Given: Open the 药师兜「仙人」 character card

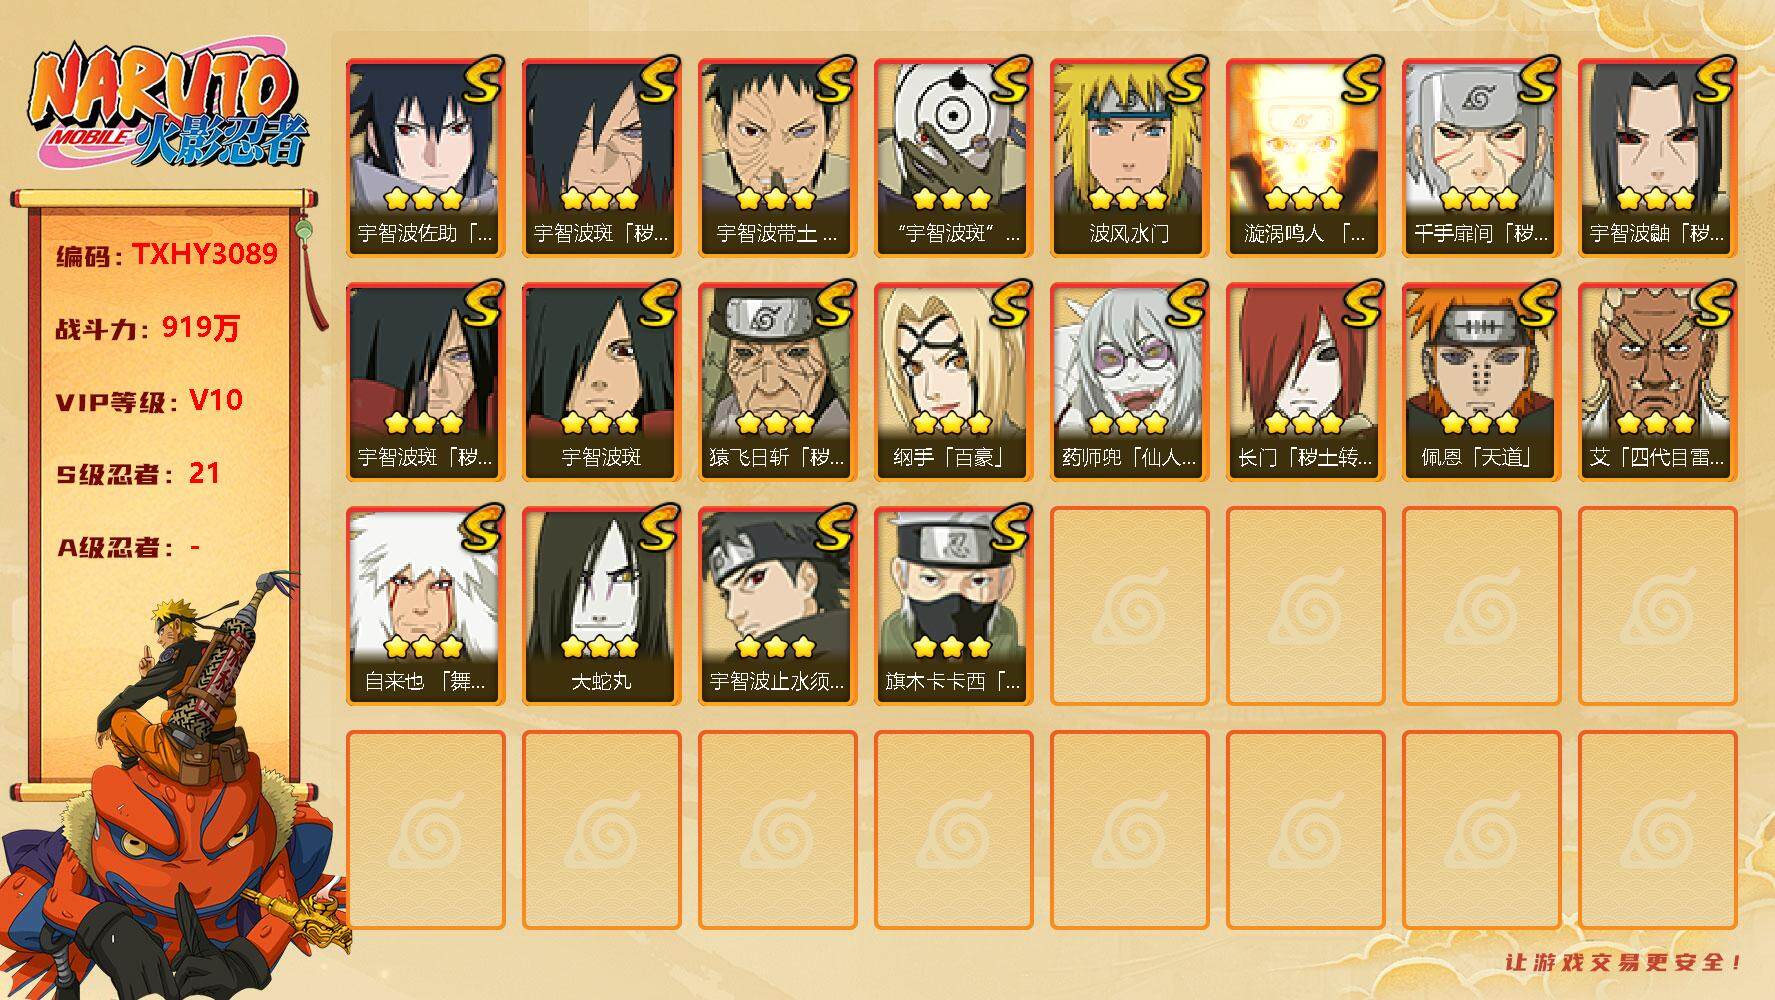Looking at the screenshot, I should click(1129, 382).
